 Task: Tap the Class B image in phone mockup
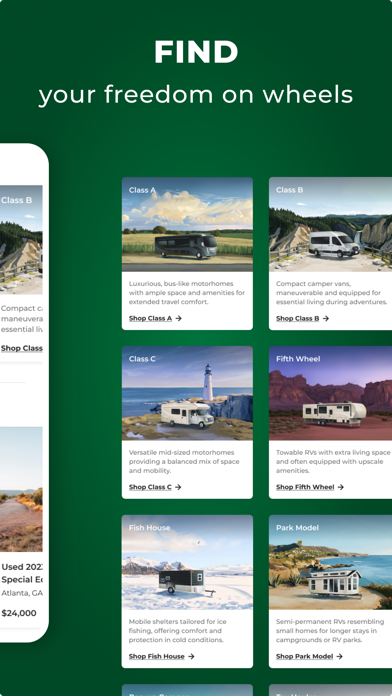pyautogui.click(x=21, y=240)
